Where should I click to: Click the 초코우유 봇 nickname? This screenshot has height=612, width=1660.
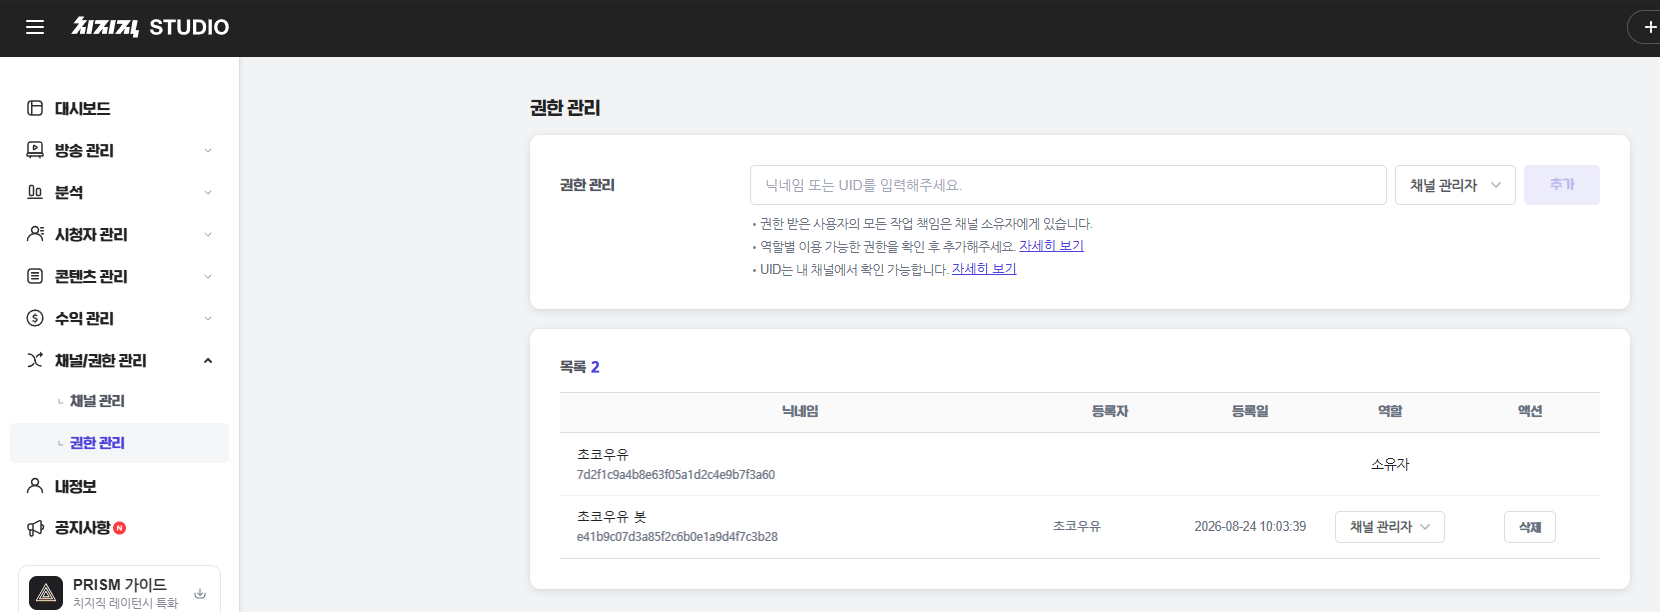612,517
